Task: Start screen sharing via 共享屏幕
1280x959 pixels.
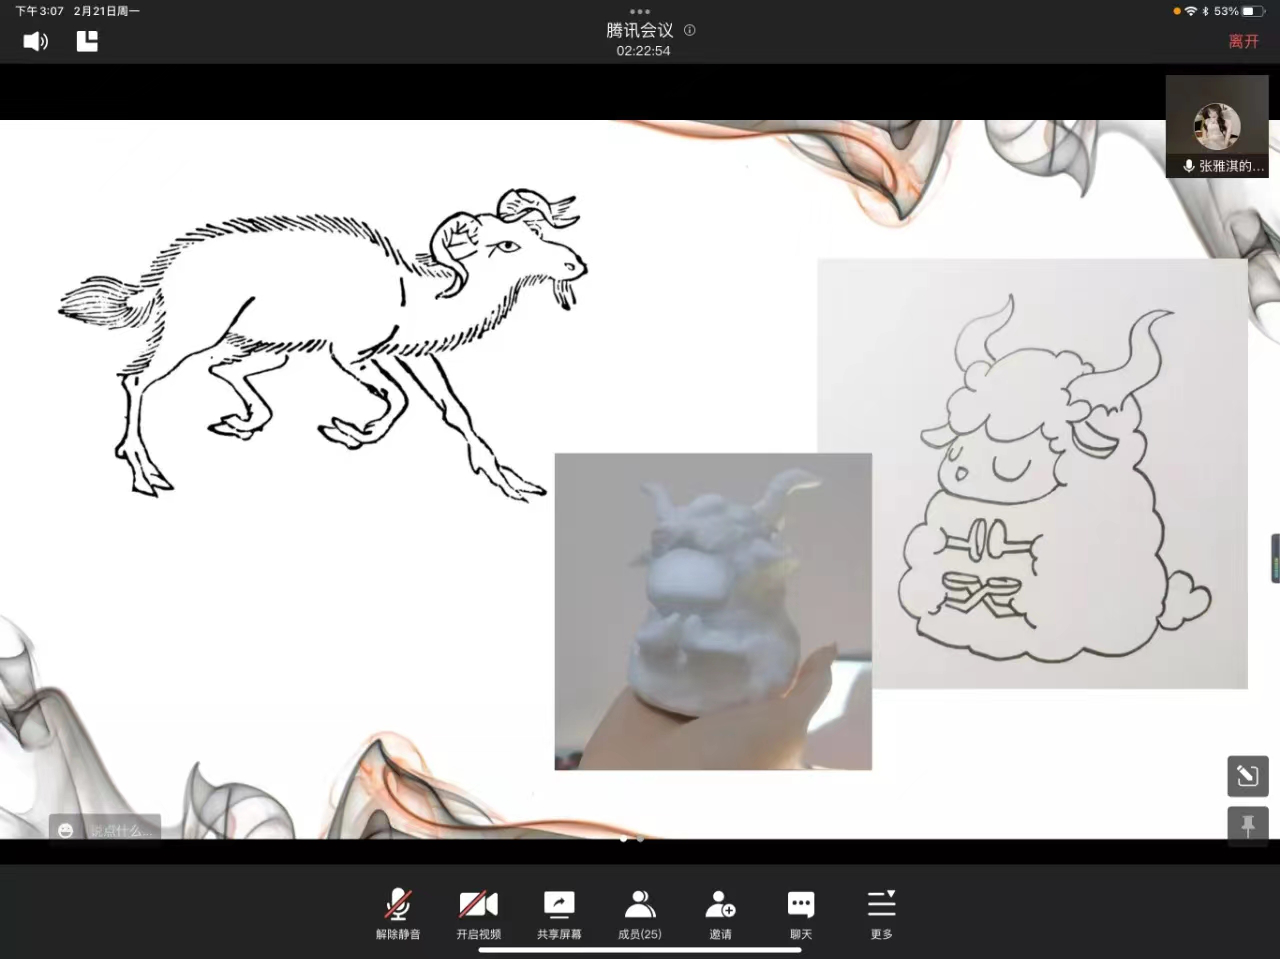Action: coord(559,913)
